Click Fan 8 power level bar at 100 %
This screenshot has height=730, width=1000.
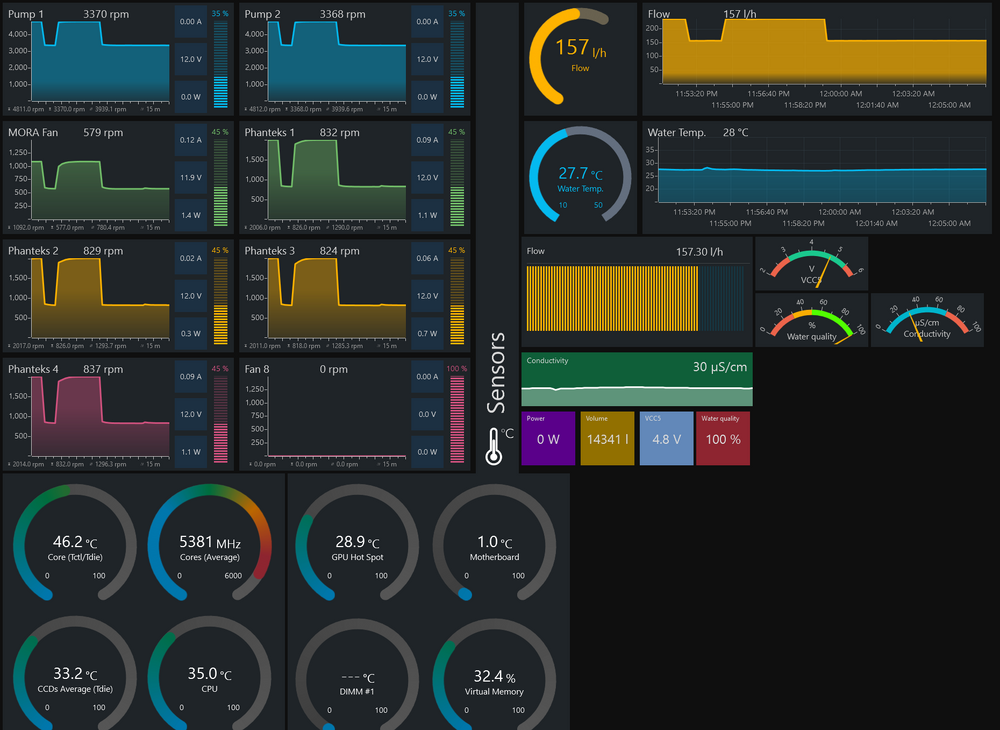[x=457, y=420]
